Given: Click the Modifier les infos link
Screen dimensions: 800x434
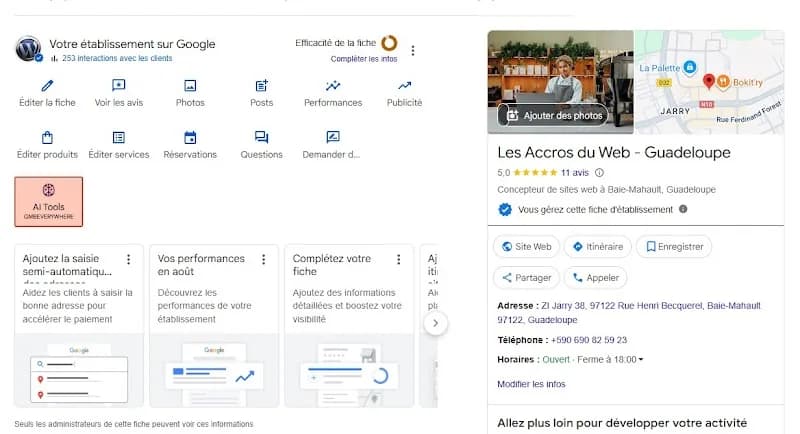Looking at the screenshot, I should 531,384.
